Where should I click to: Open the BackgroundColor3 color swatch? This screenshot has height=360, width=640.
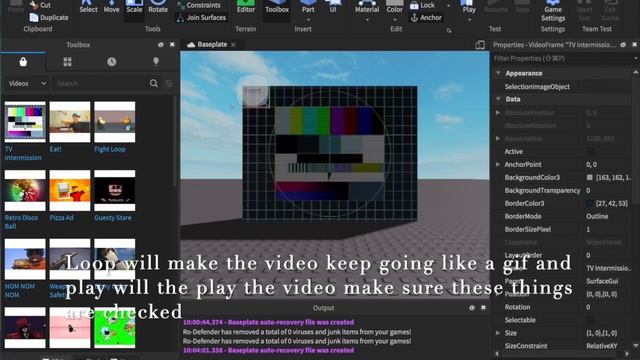(590, 178)
